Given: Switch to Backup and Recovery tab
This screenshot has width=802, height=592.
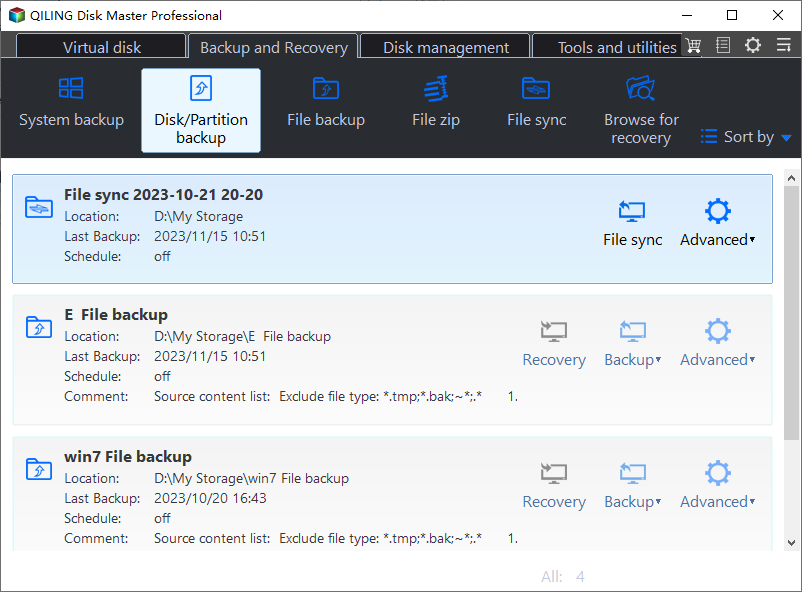Looking at the screenshot, I should 274,47.
